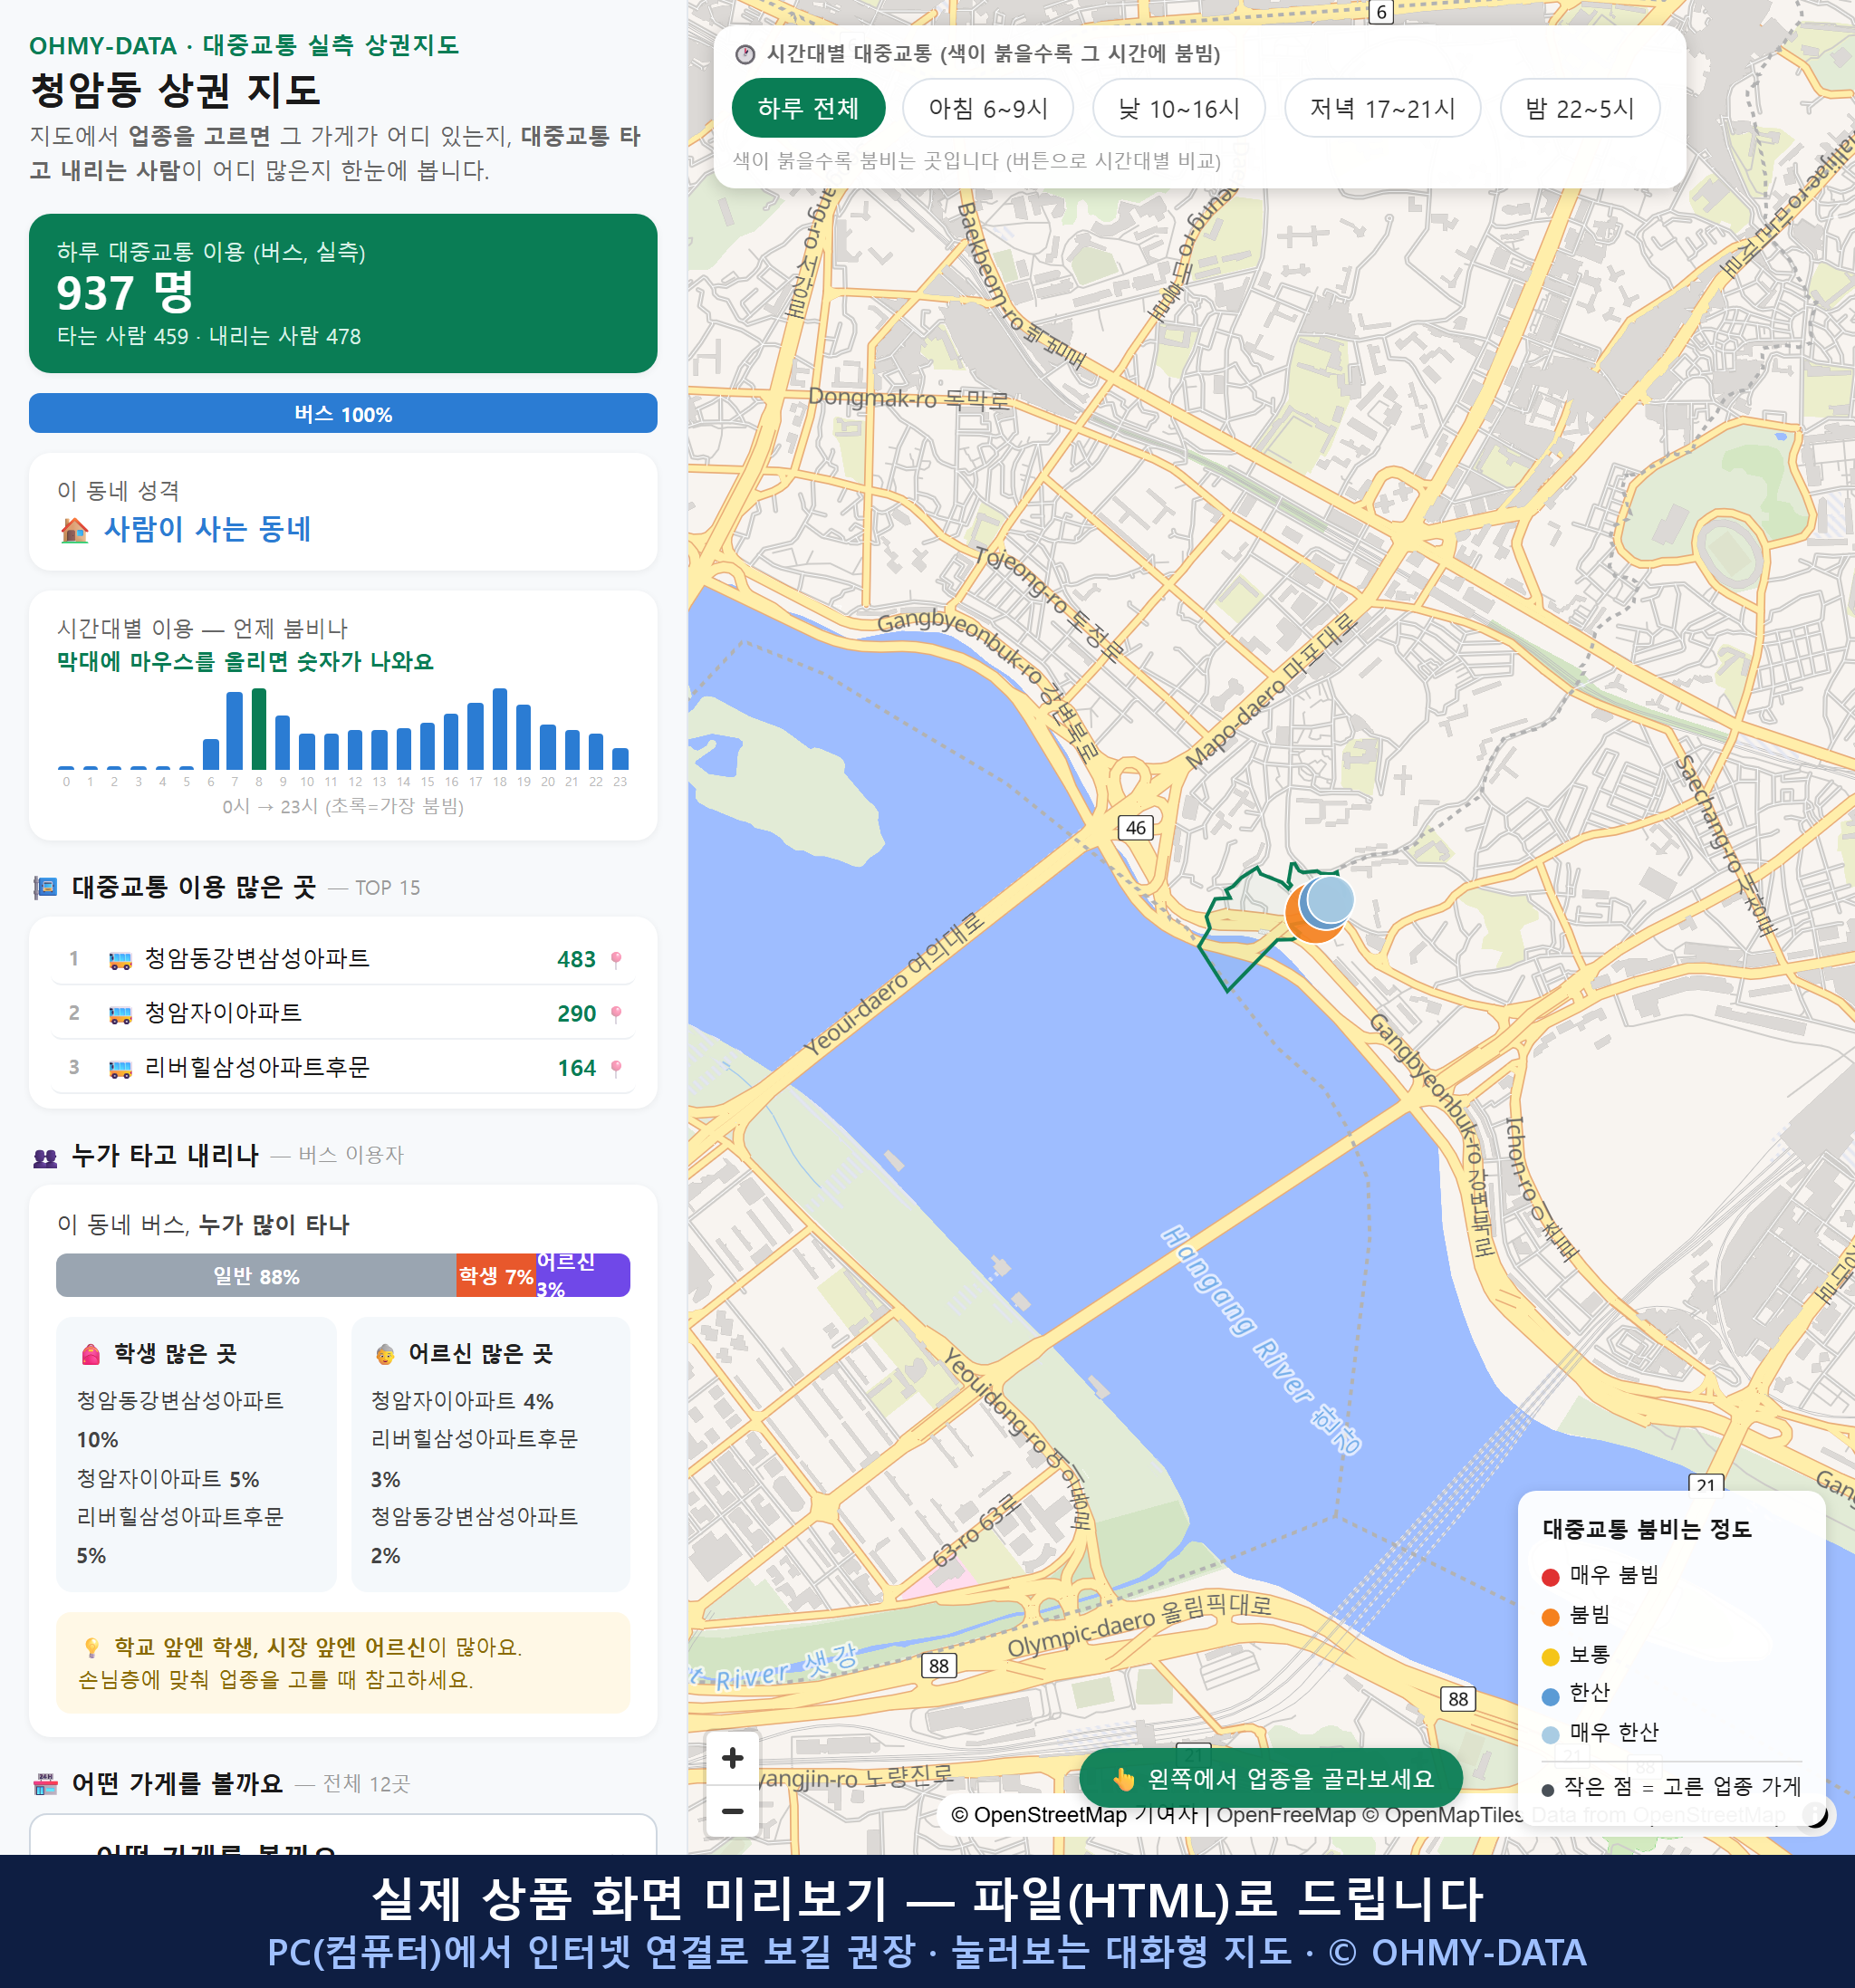Zoom out the map with minus button
1855x1988 pixels.
[x=732, y=1810]
